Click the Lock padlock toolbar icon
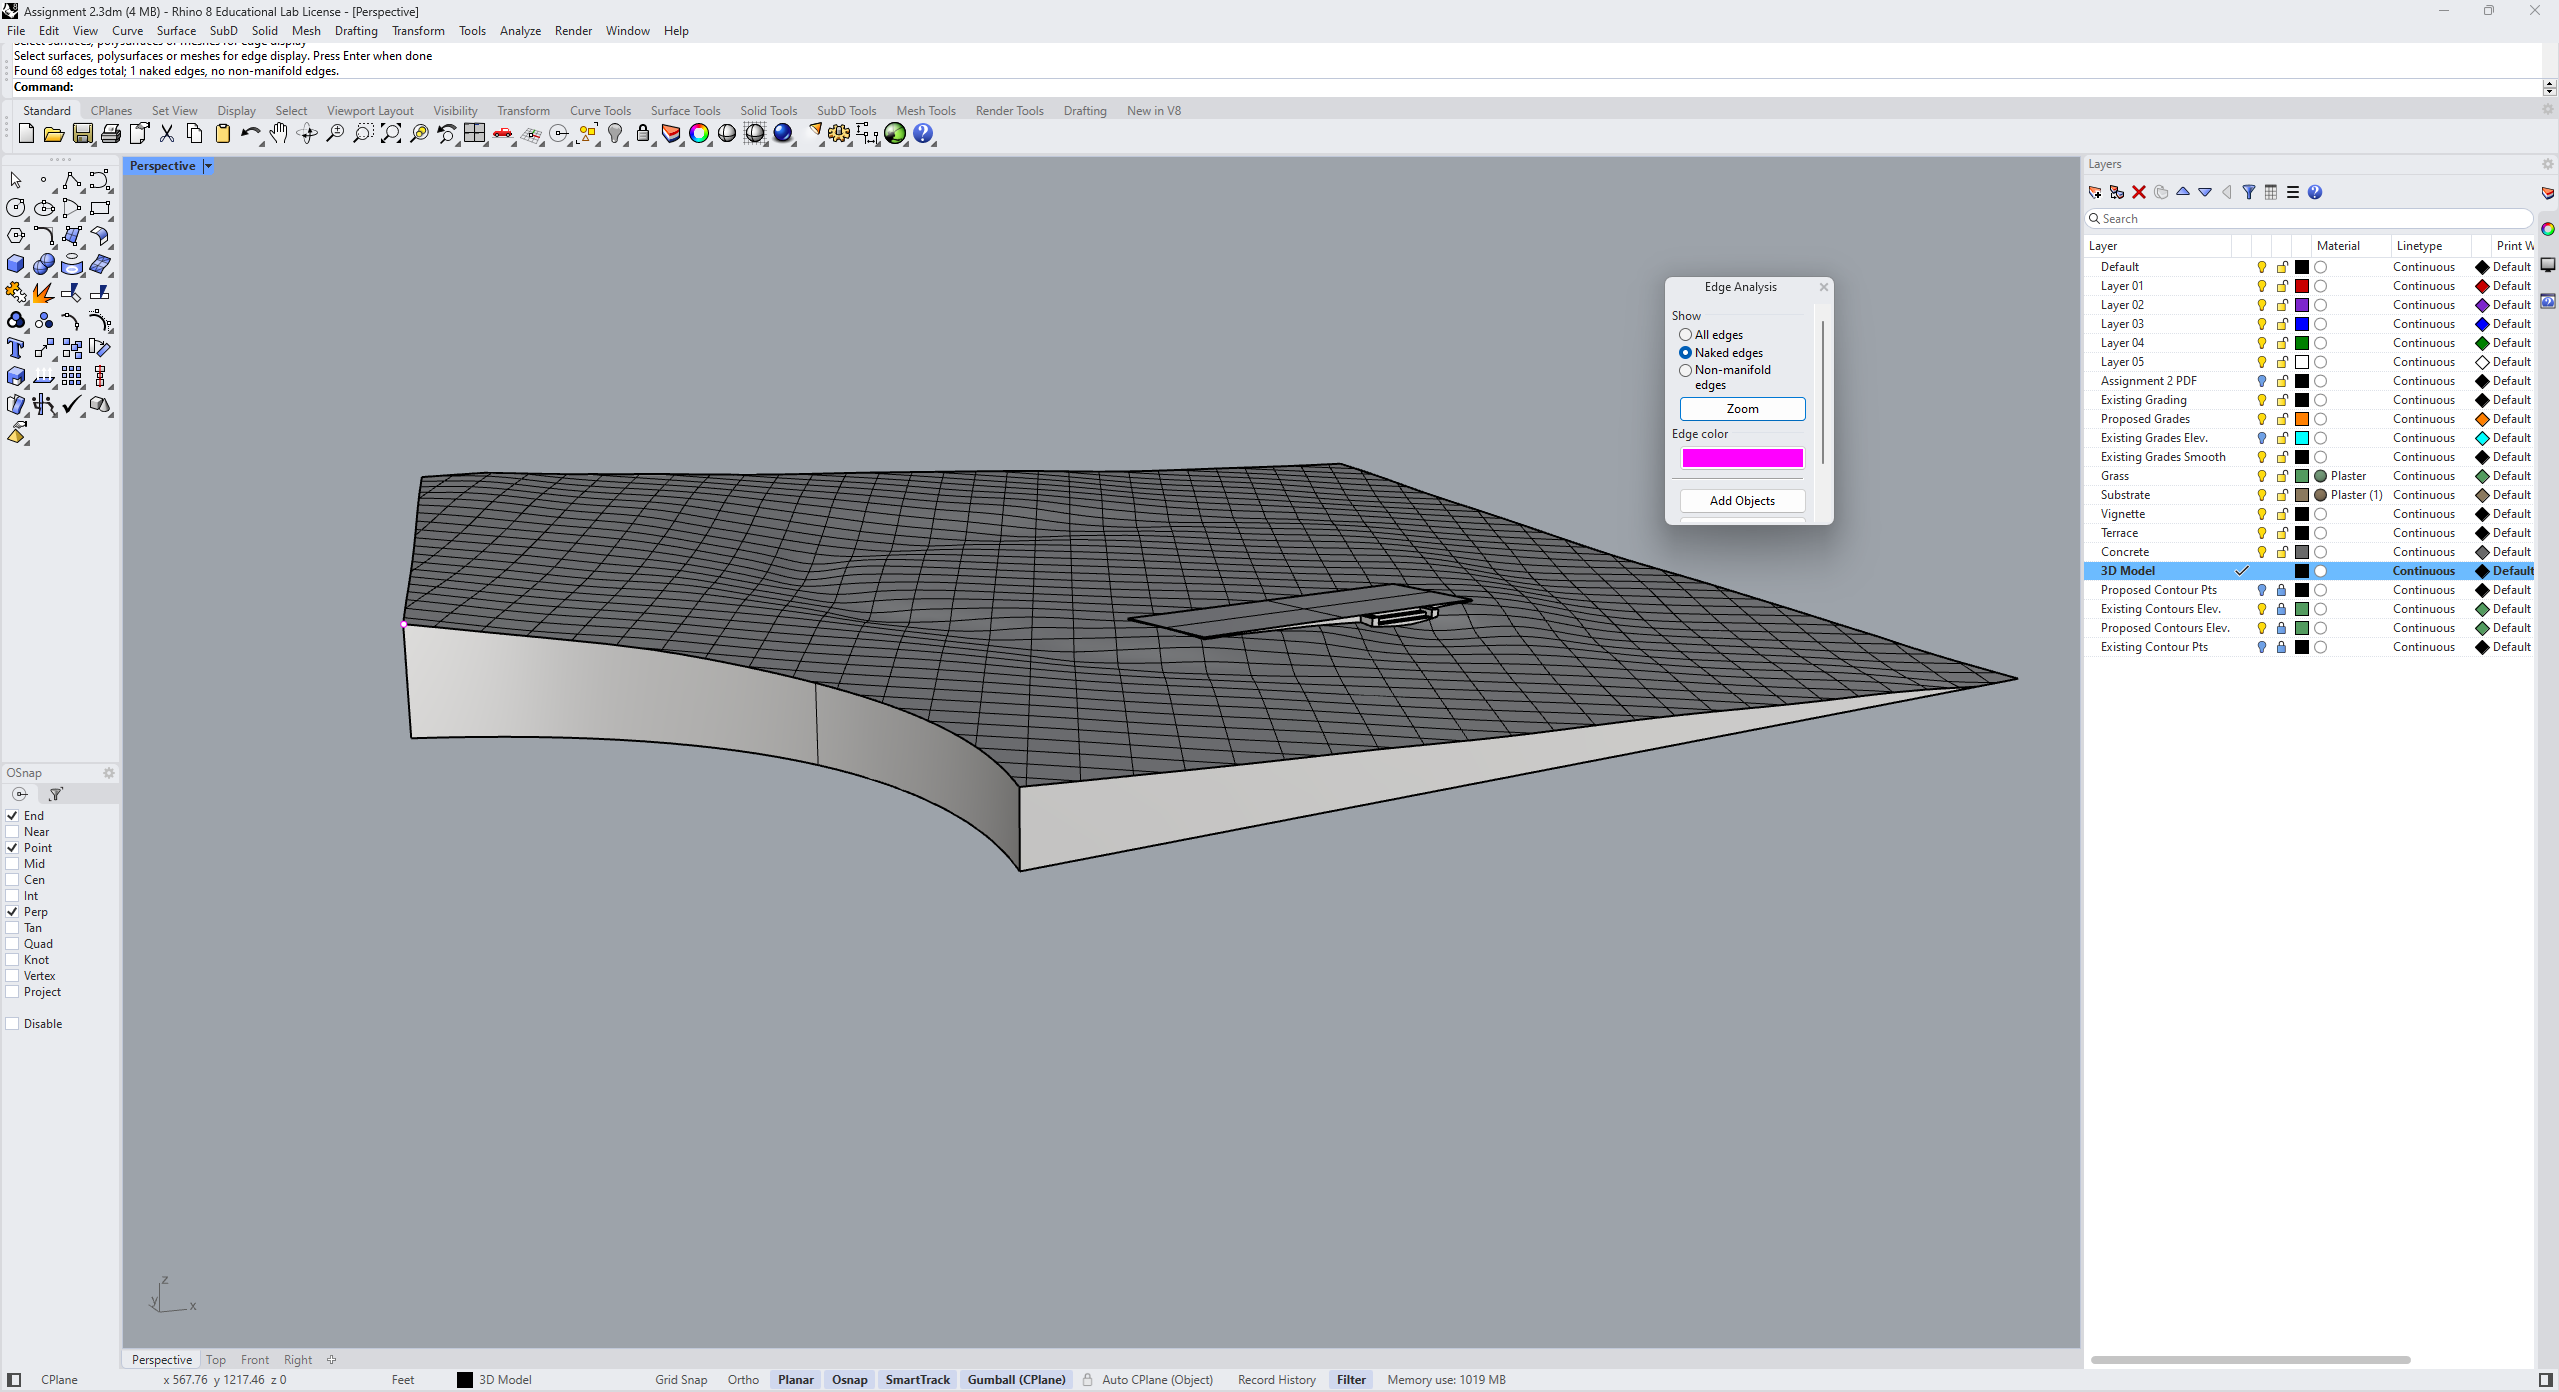This screenshot has height=1392, width=2559. point(643,134)
